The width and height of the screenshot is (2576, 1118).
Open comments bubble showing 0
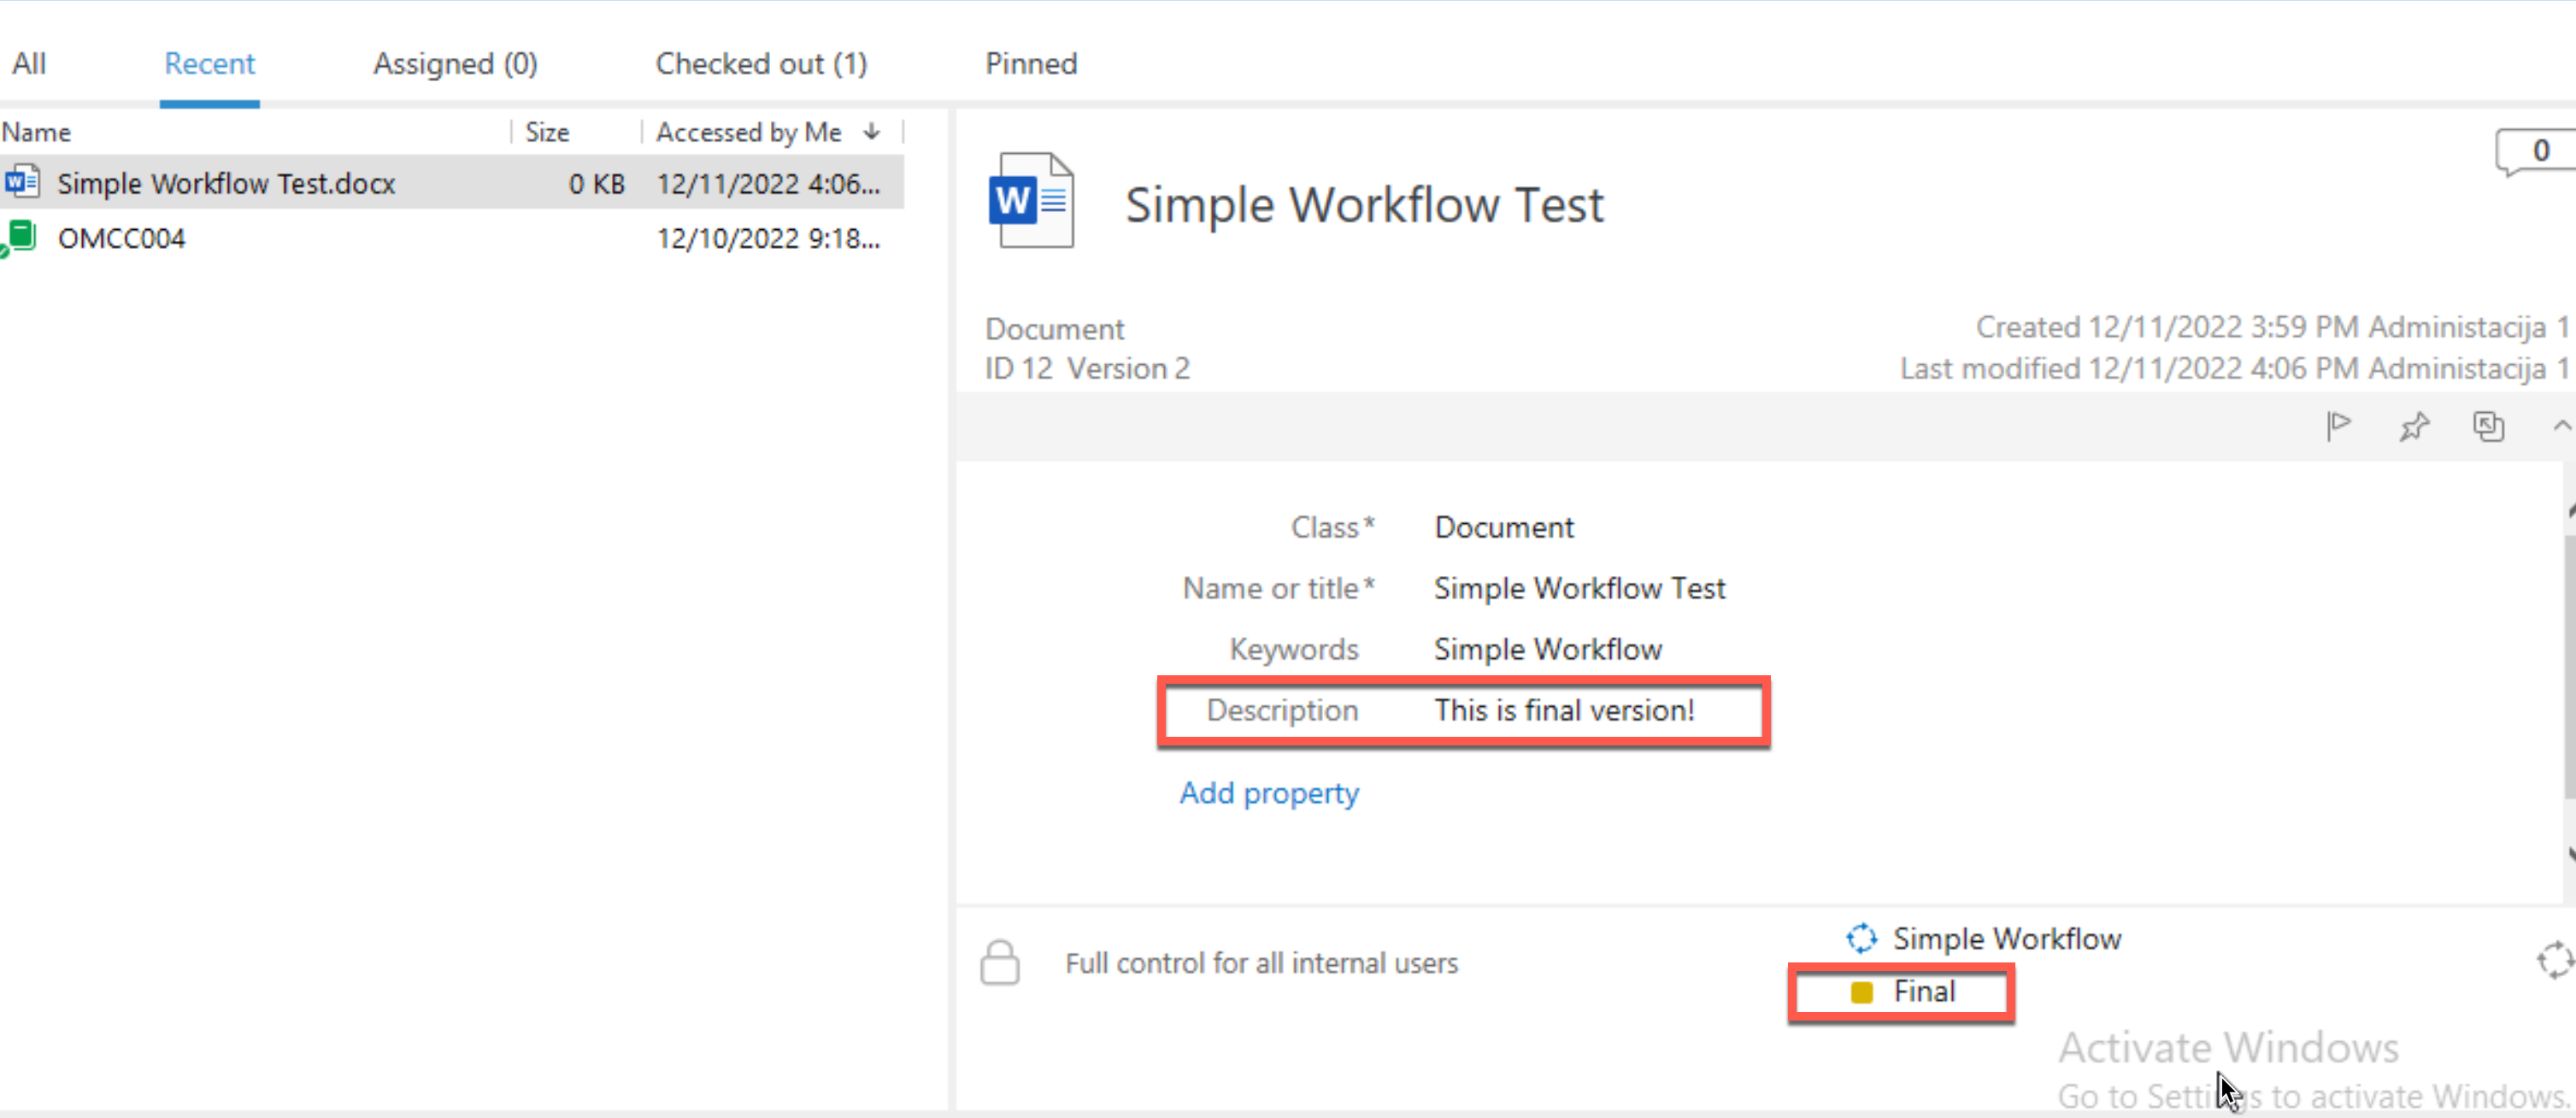(x=2537, y=152)
